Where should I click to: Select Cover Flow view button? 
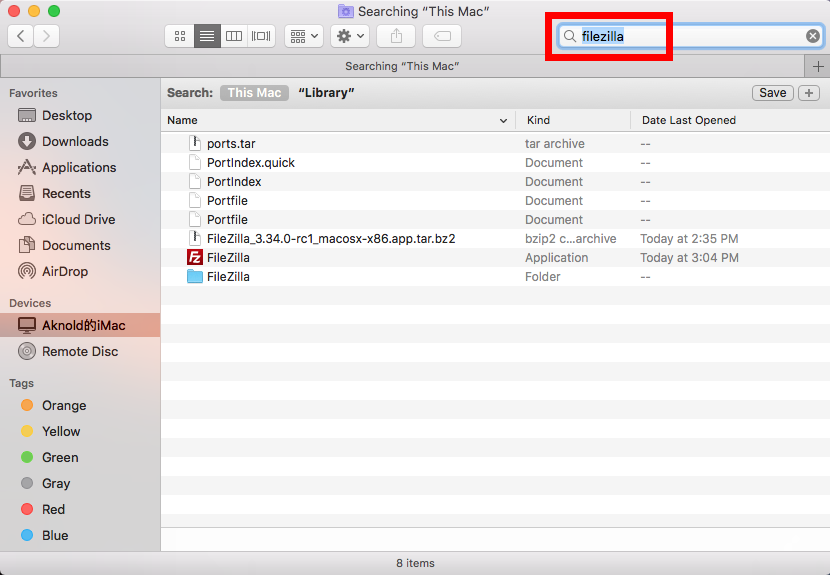click(x=261, y=36)
